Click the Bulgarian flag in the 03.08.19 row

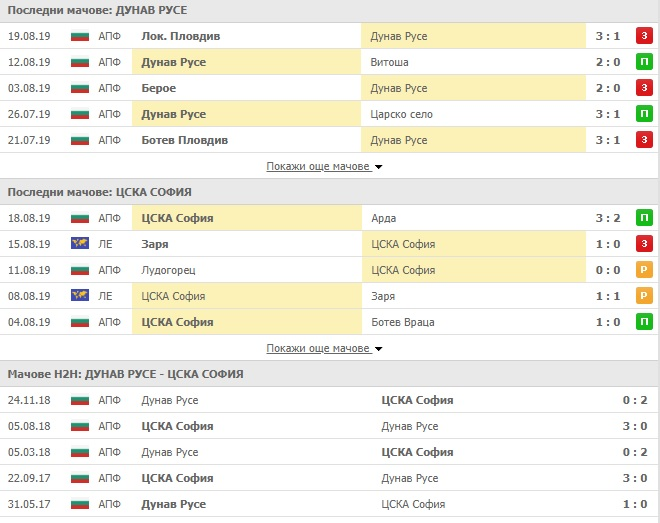click(x=80, y=88)
